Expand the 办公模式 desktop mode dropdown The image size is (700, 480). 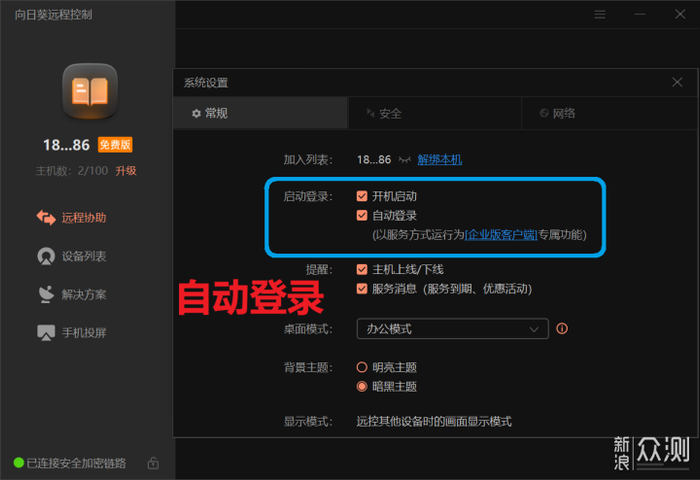(x=453, y=329)
